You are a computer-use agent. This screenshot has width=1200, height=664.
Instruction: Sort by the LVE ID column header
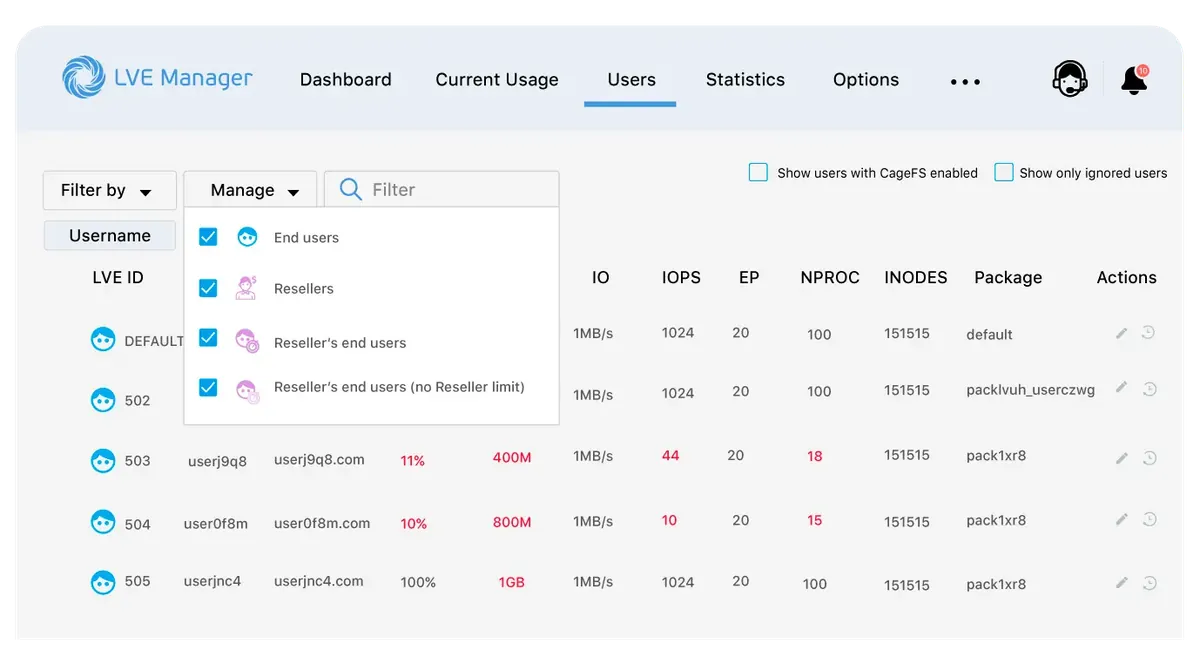118,277
